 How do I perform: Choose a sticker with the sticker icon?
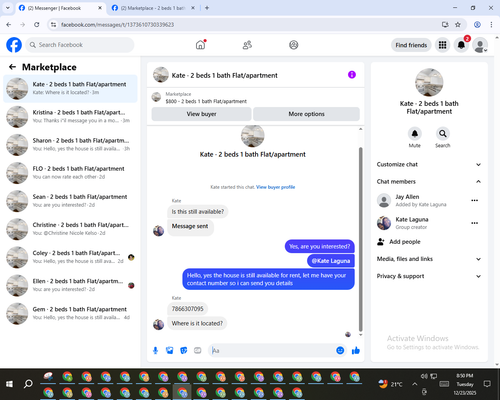(x=184, y=350)
